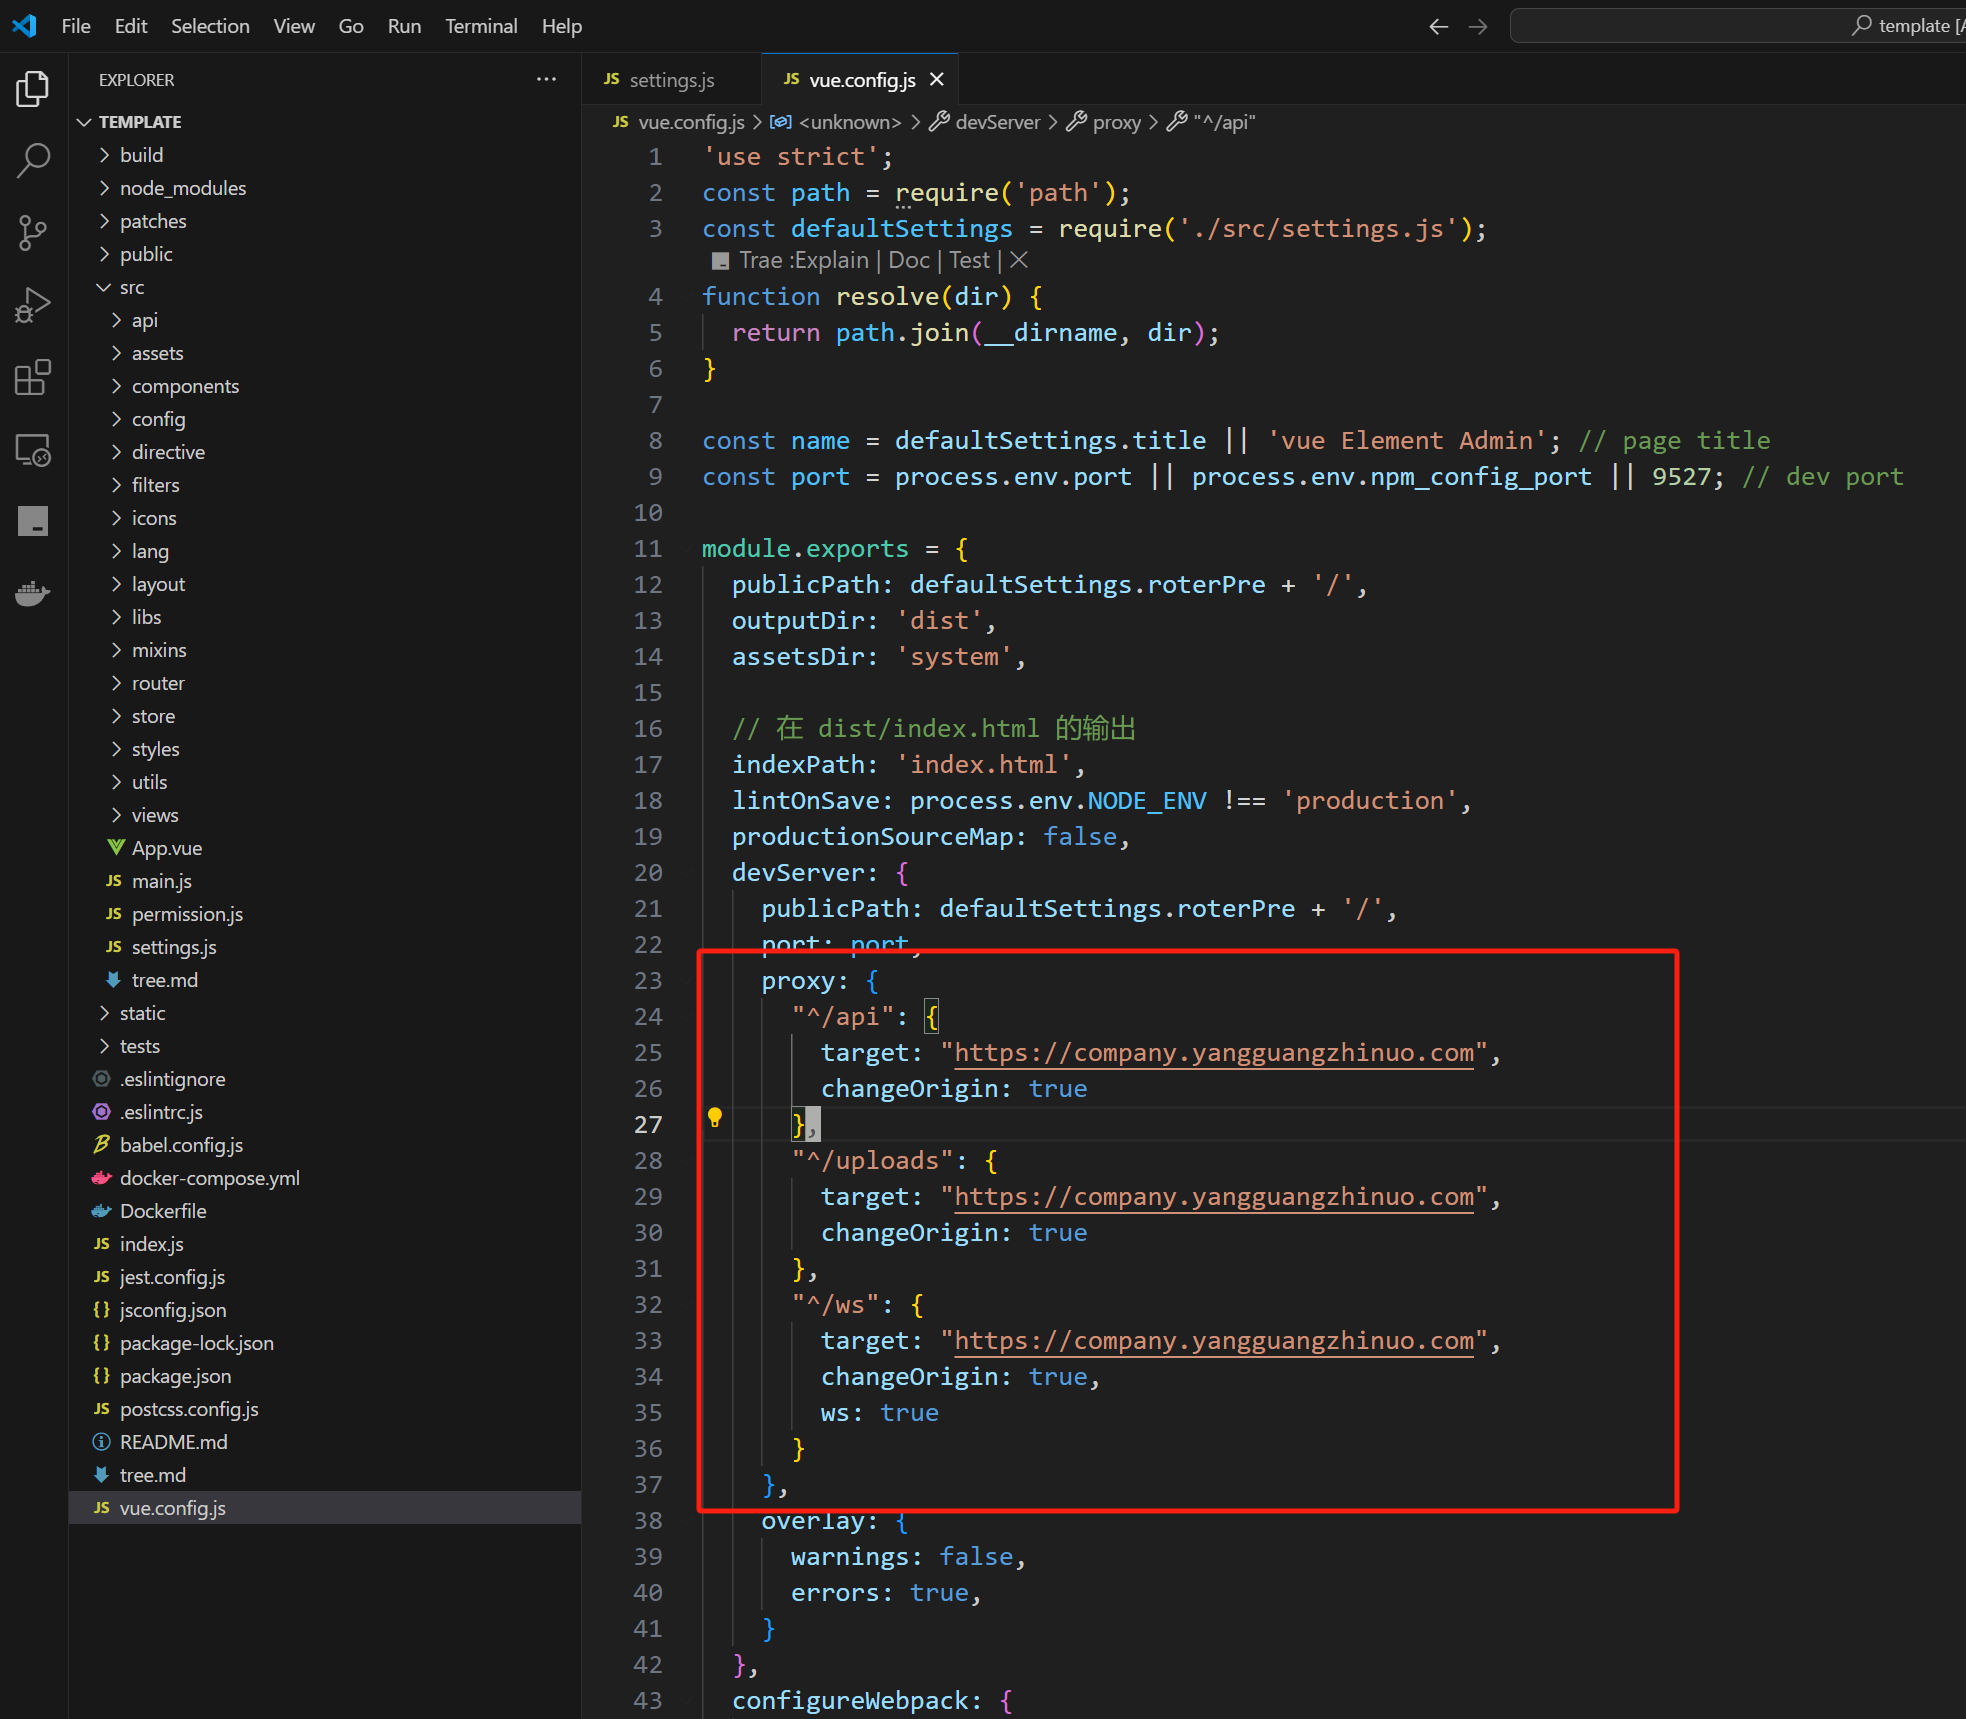Open the Explorer view in activity bar

point(32,89)
